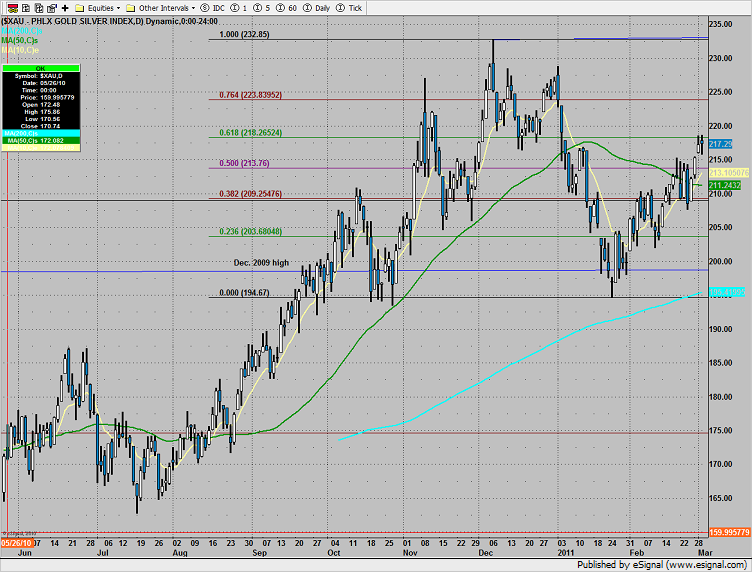Click the Open 172.48 row
752x572 pixels.
click(x=41, y=105)
